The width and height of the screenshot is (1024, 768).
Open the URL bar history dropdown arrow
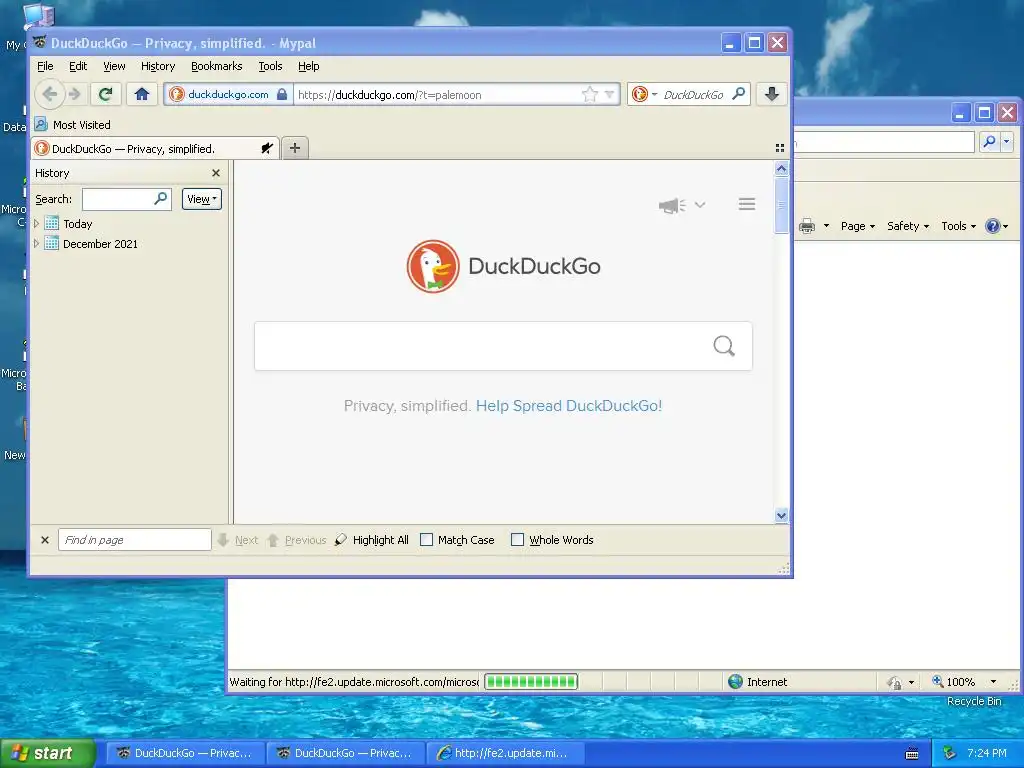coord(609,95)
